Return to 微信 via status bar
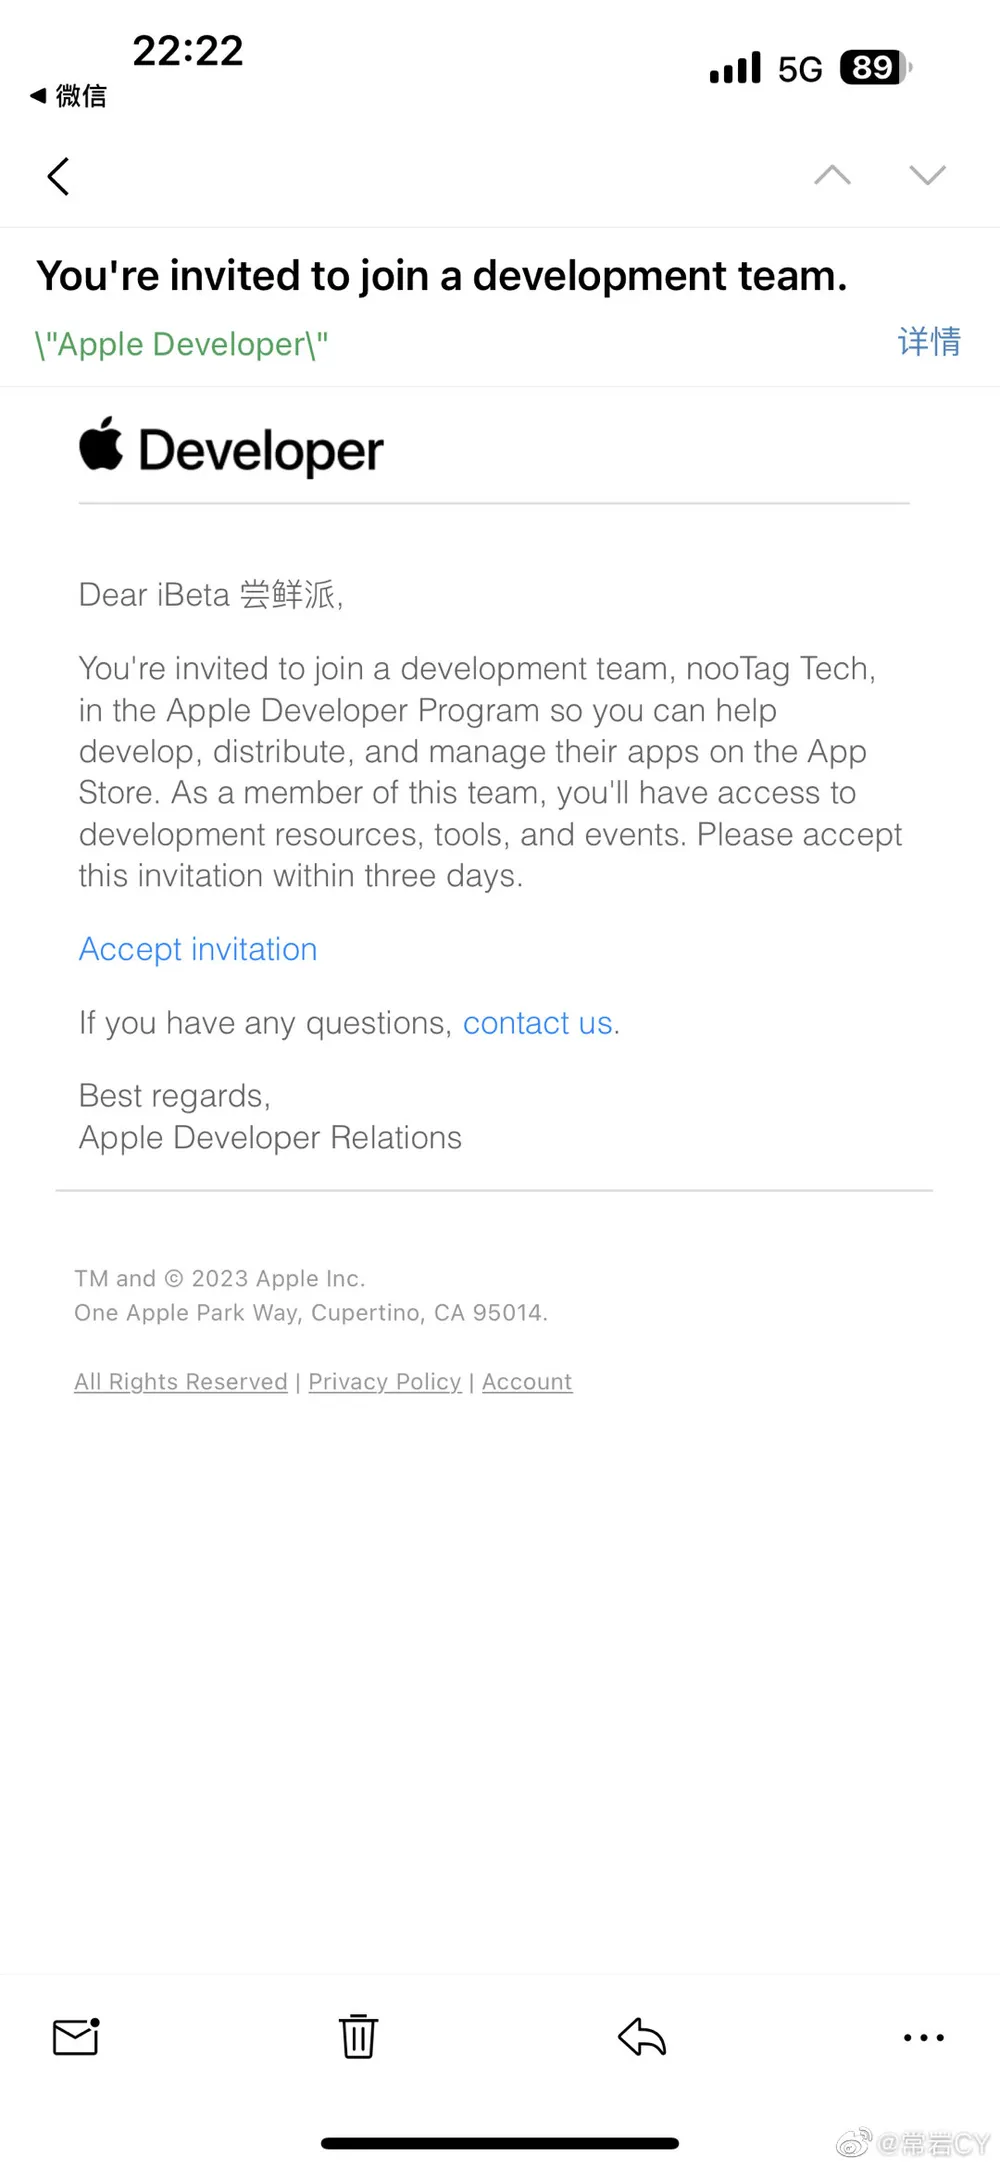This screenshot has height=2168, width=1000. tap(68, 96)
